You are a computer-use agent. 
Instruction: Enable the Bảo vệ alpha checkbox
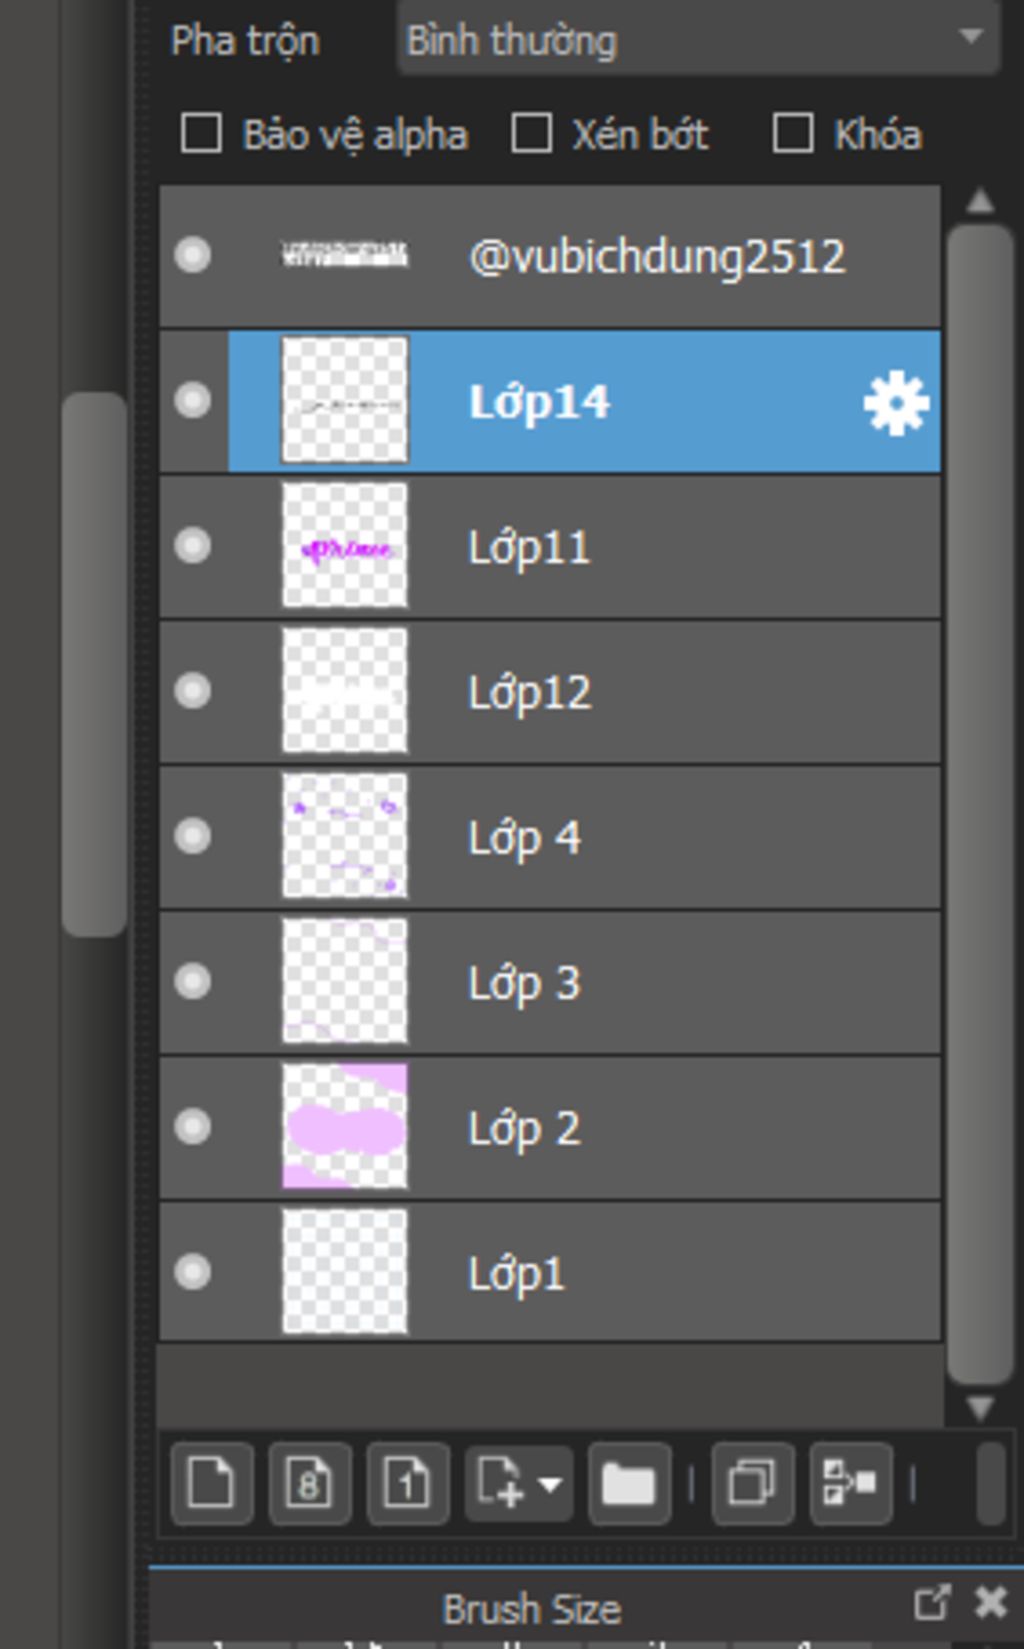[x=201, y=133]
